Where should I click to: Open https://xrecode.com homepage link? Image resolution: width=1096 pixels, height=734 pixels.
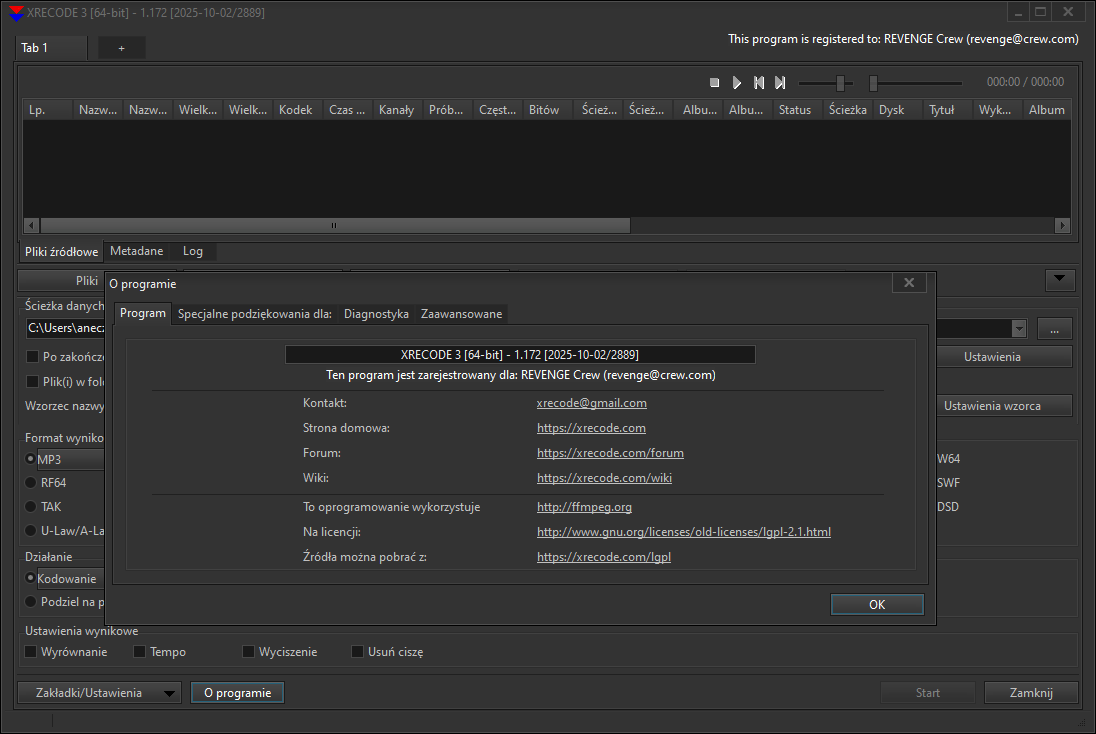click(x=591, y=428)
